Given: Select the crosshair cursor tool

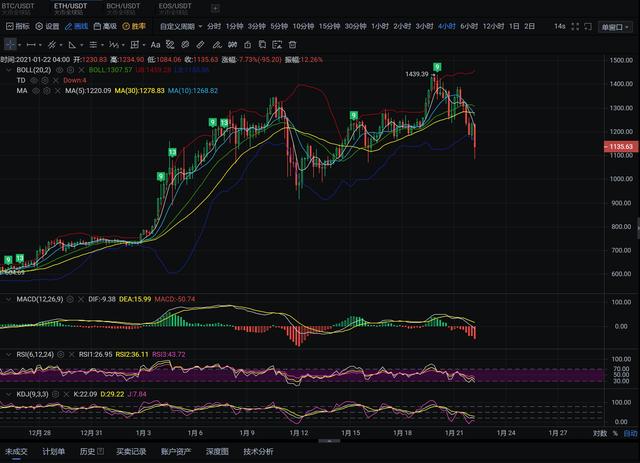Looking at the screenshot, I should (10, 45).
